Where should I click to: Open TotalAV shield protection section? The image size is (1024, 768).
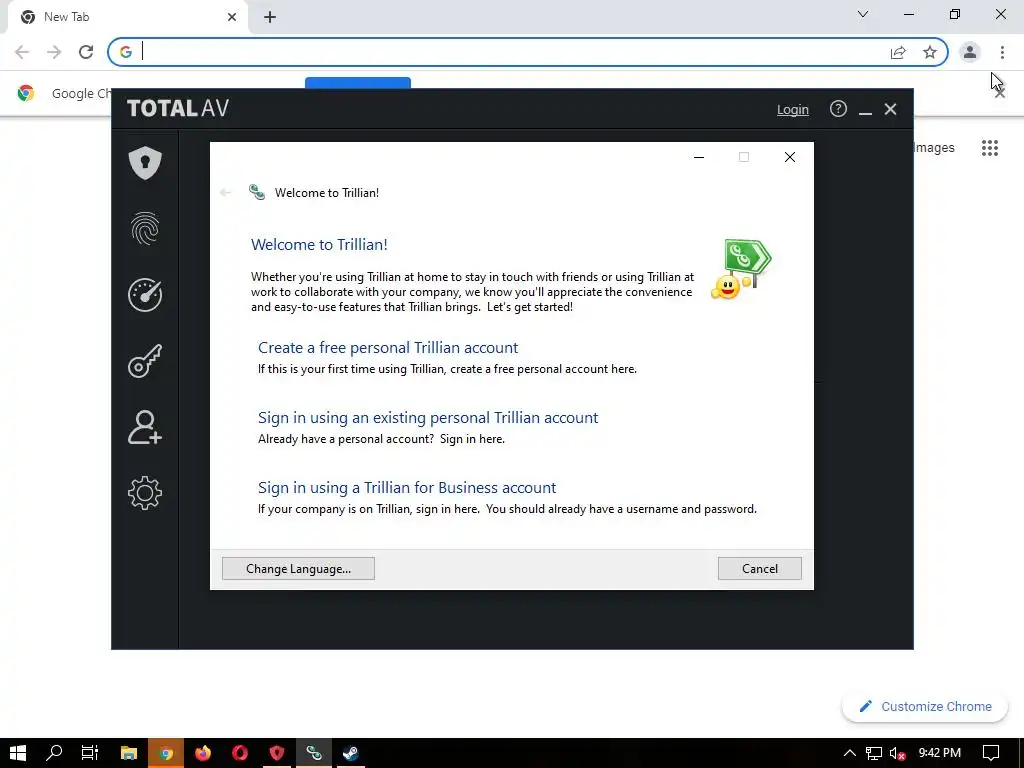(145, 163)
